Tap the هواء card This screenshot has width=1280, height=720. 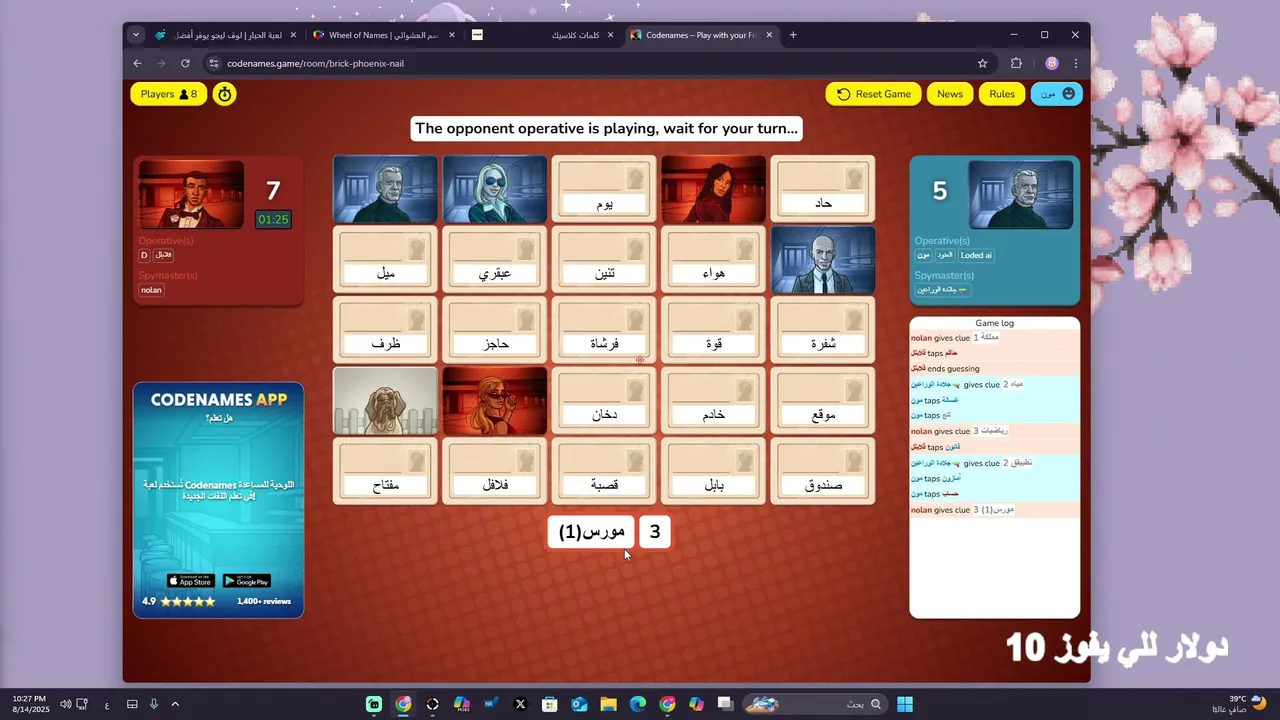(714, 260)
